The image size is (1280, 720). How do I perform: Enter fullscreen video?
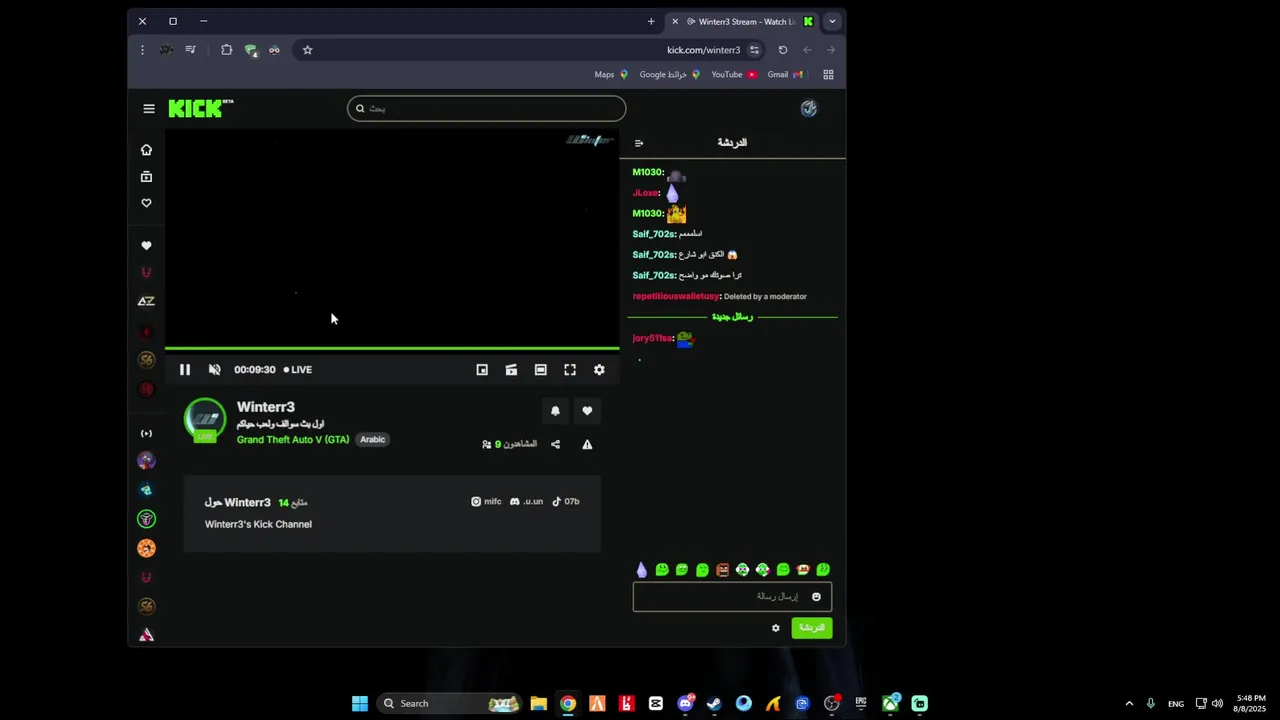click(570, 370)
